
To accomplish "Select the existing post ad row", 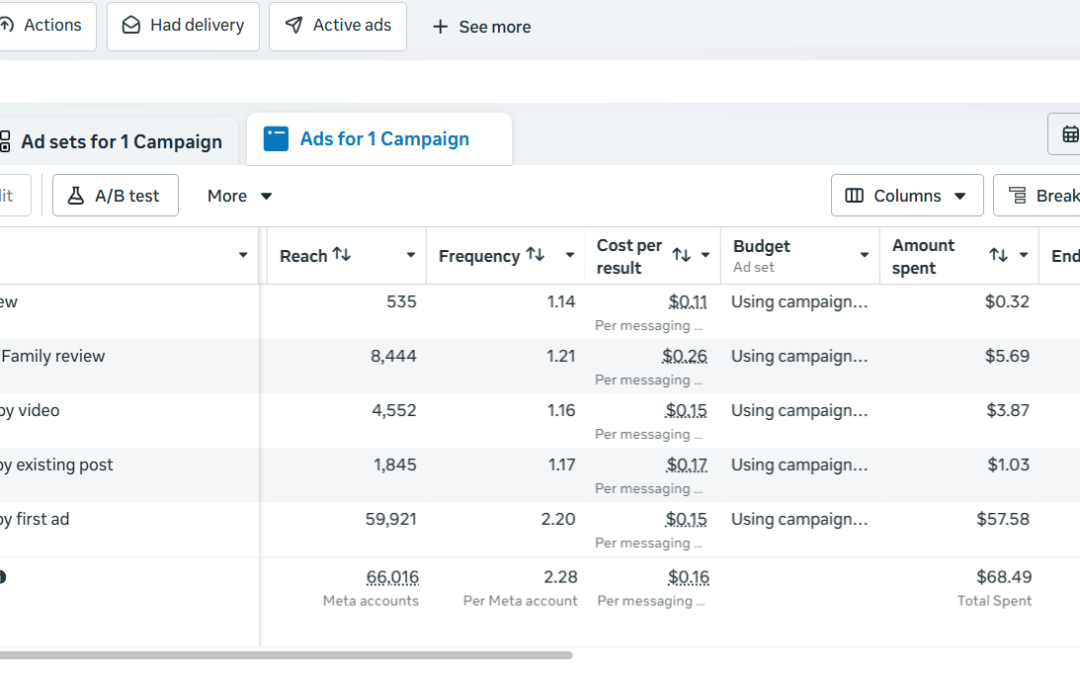I will (x=56, y=465).
